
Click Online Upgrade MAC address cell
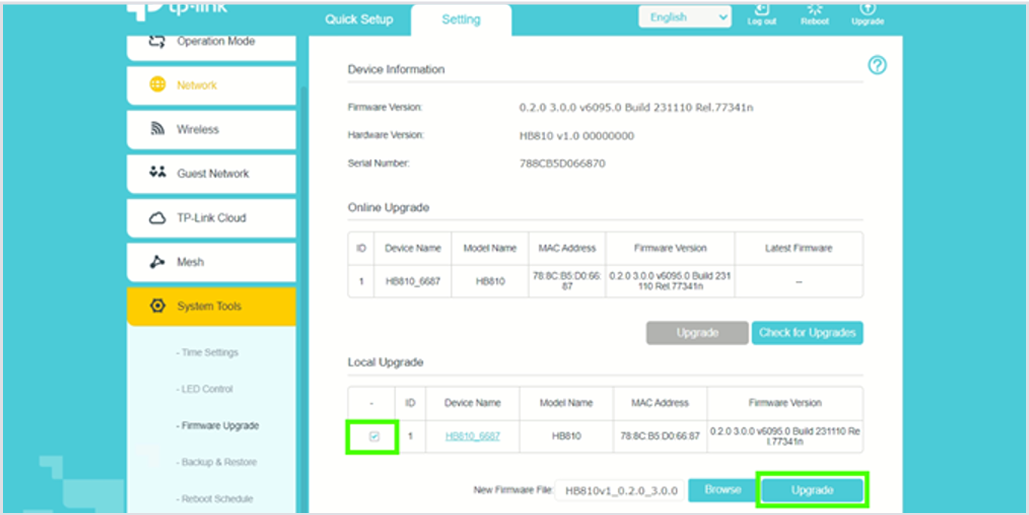(567, 281)
